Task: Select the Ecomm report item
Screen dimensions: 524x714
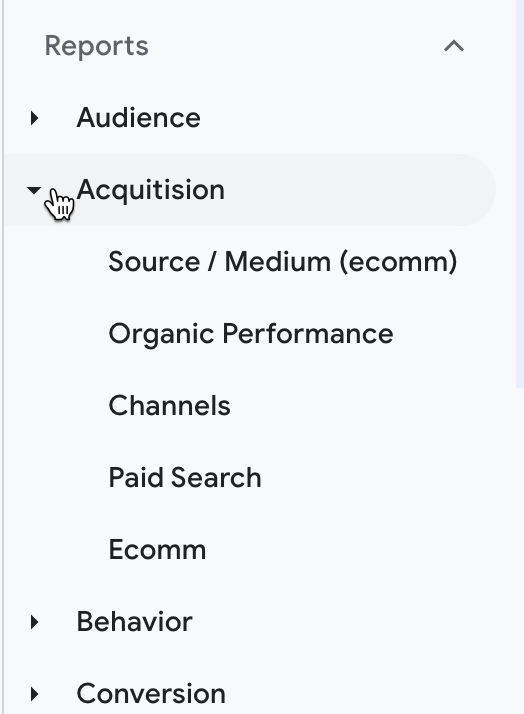Action: pyautogui.click(x=157, y=550)
